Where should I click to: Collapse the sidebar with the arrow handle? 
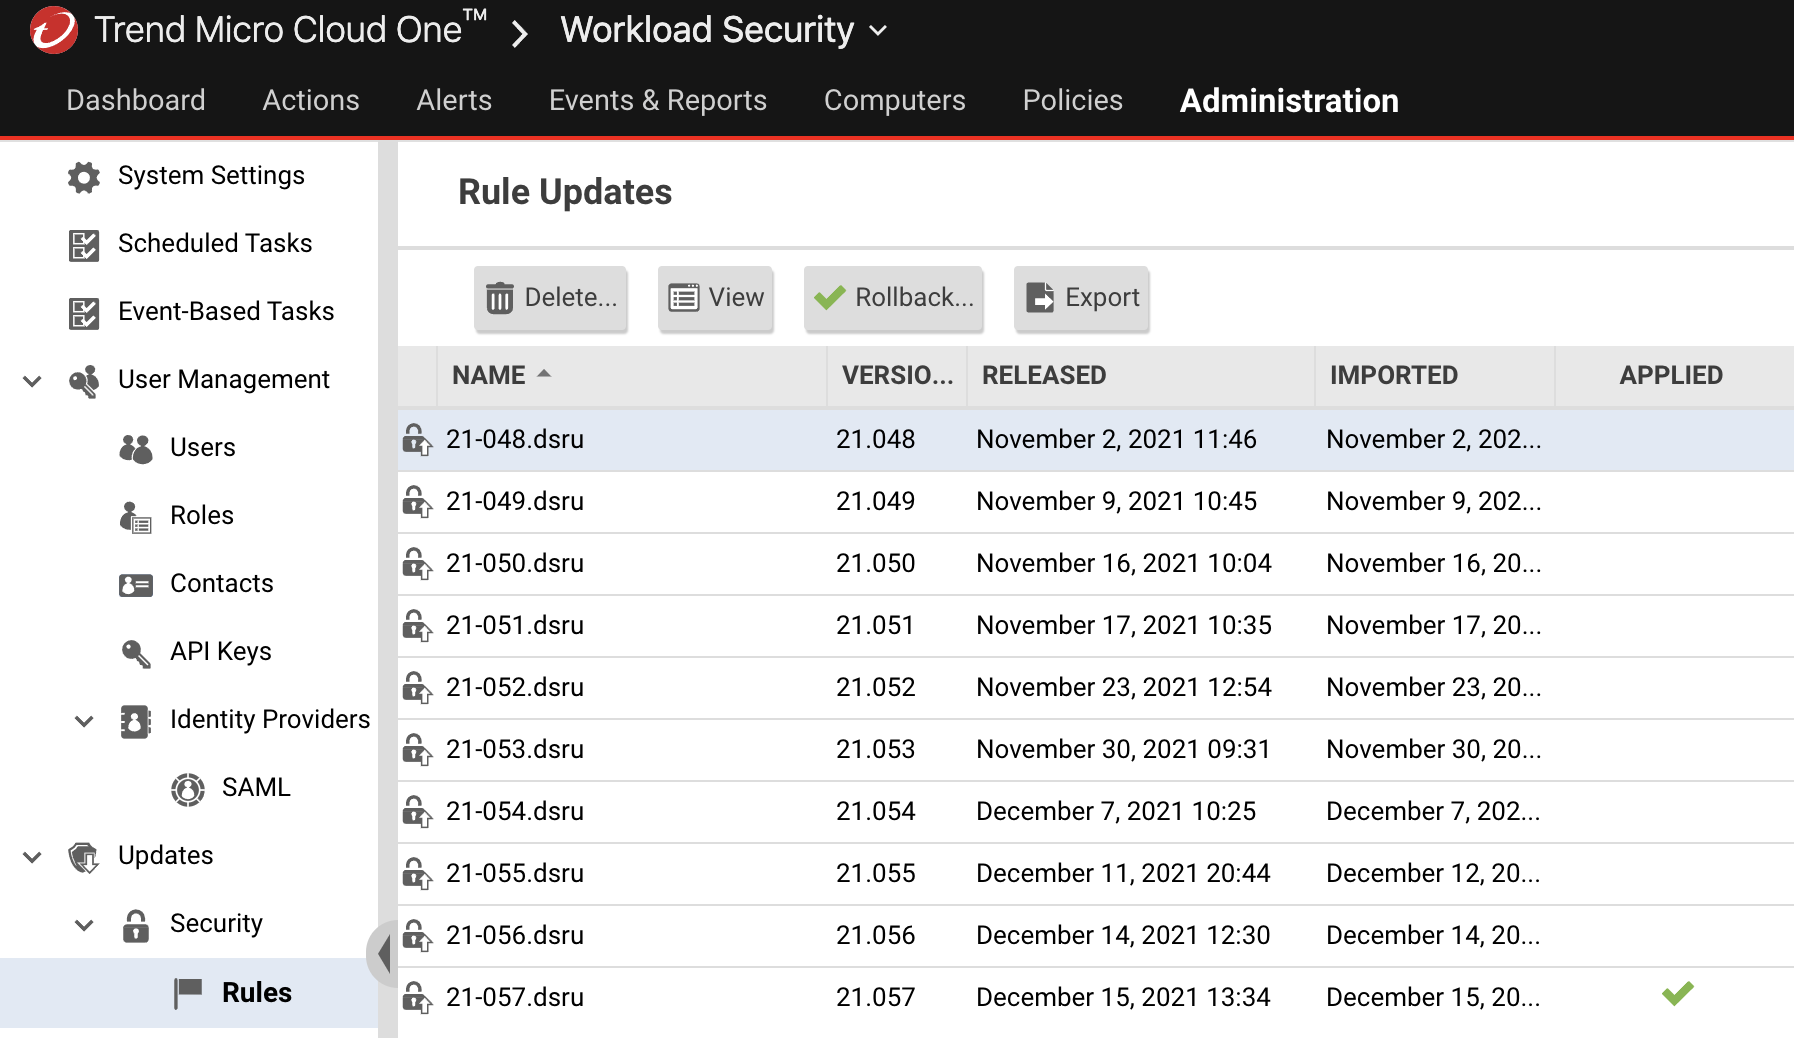[x=383, y=954]
